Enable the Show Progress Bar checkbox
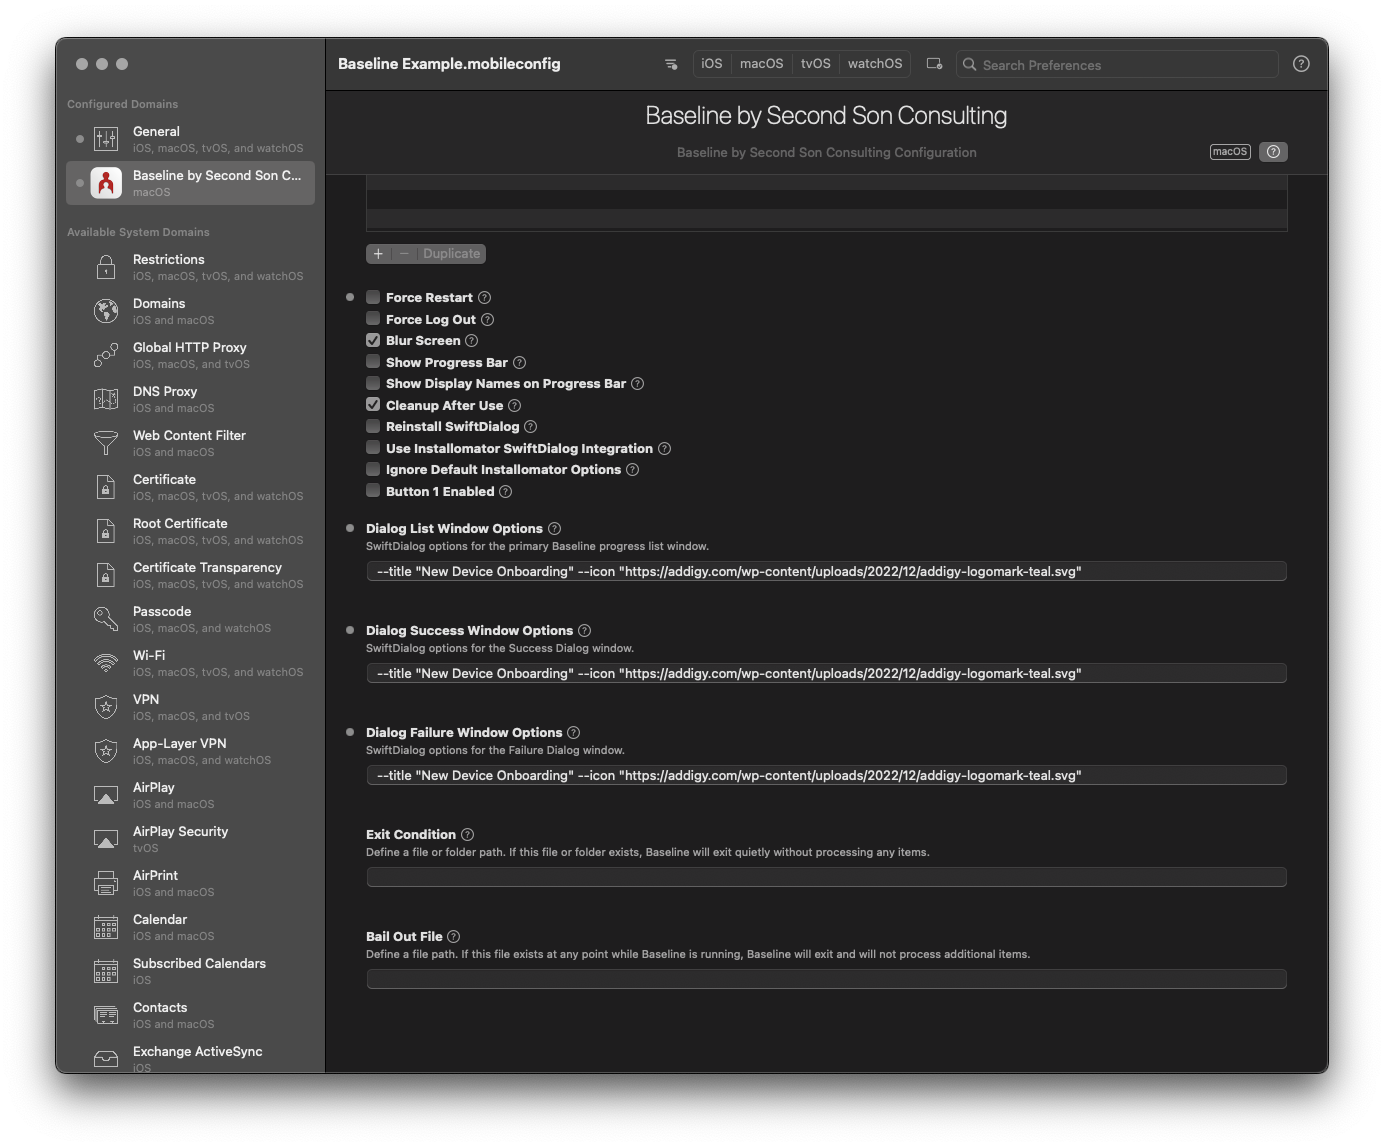The width and height of the screenshot is (1384, 1147). pyautogui.click(x=373, y=362)
